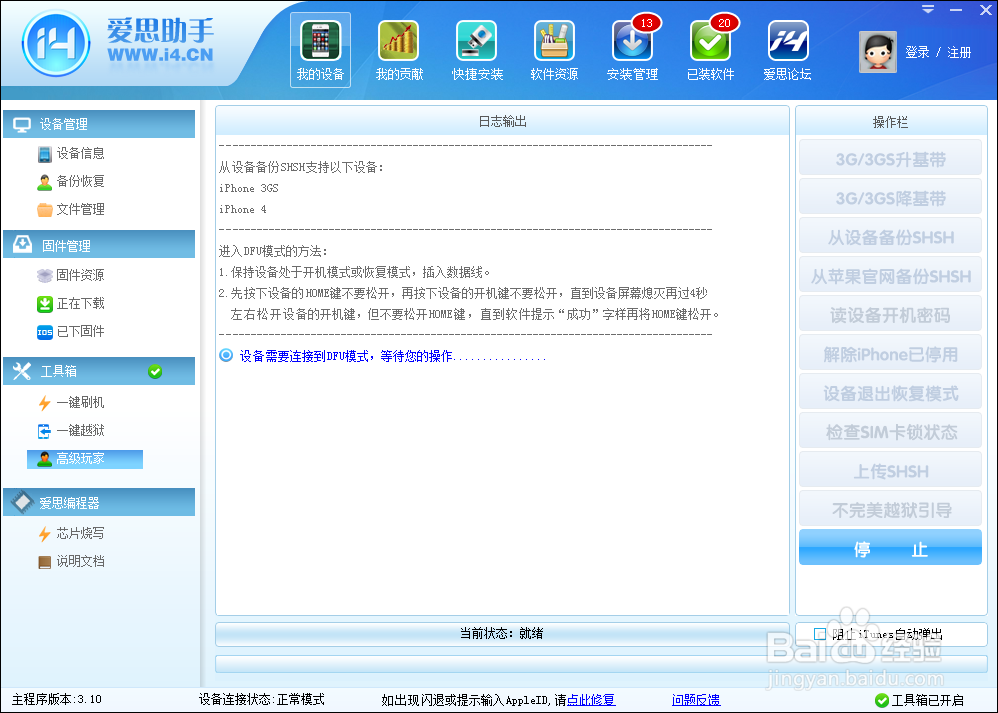Click 从苹果官网备份SHSH button
Image resolution: width=998 pixels, height=713 pixels.
pyautogui.click(x=890, y=276)
